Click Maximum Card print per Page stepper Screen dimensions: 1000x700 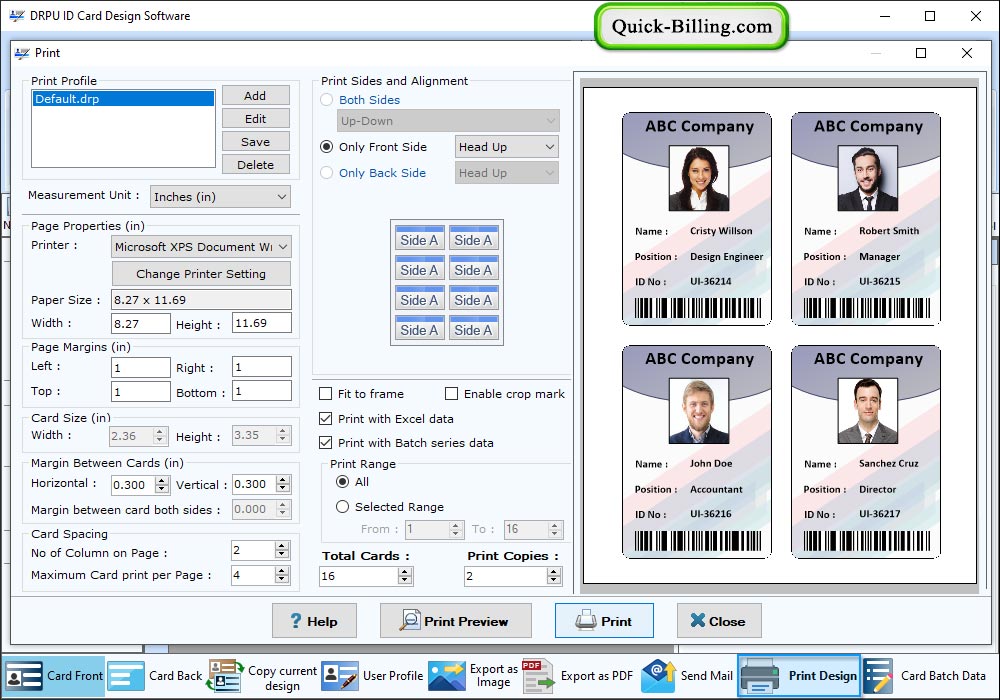(x=282, y=575)
